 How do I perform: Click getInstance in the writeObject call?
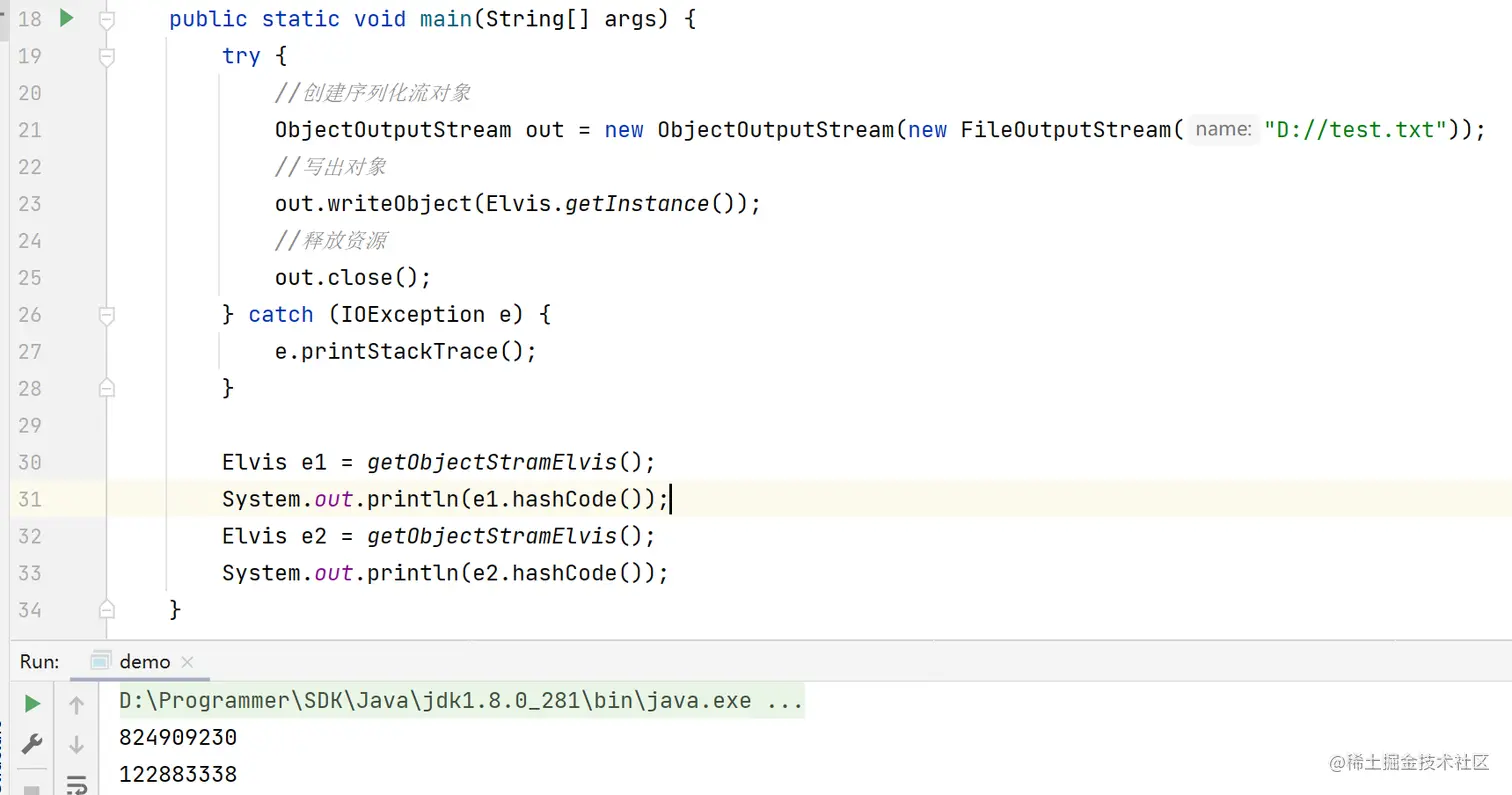pos(638,204)
